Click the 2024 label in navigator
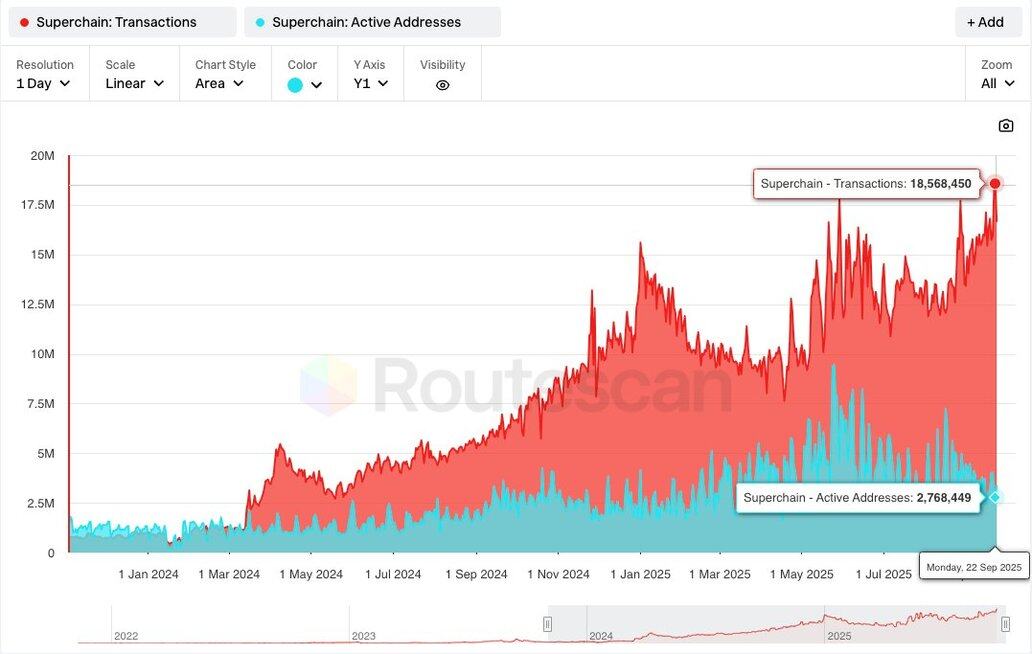Viewport: 1032px width, 654px height. pyautogui.click(x=601, y=636)
